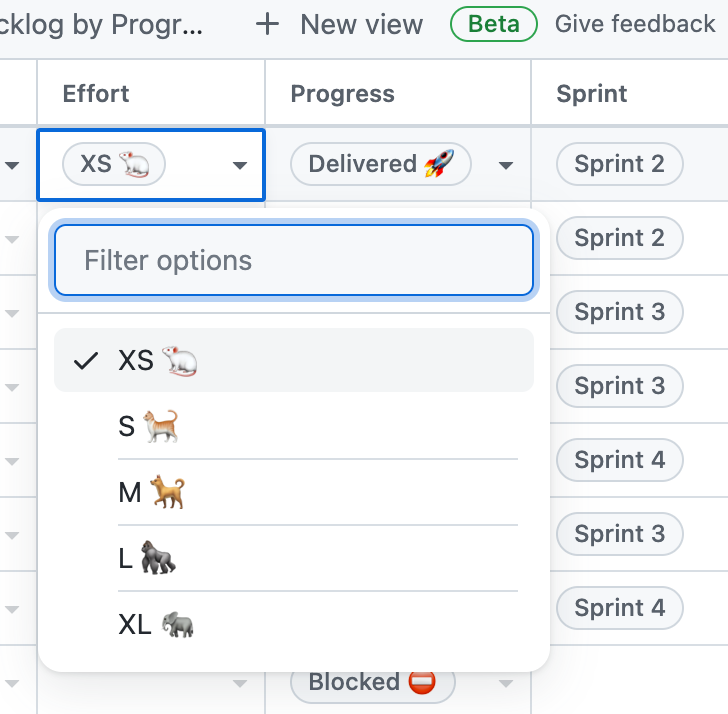Click the plus icon for New view
Screen dimensions: 728x714
(267, 24)
